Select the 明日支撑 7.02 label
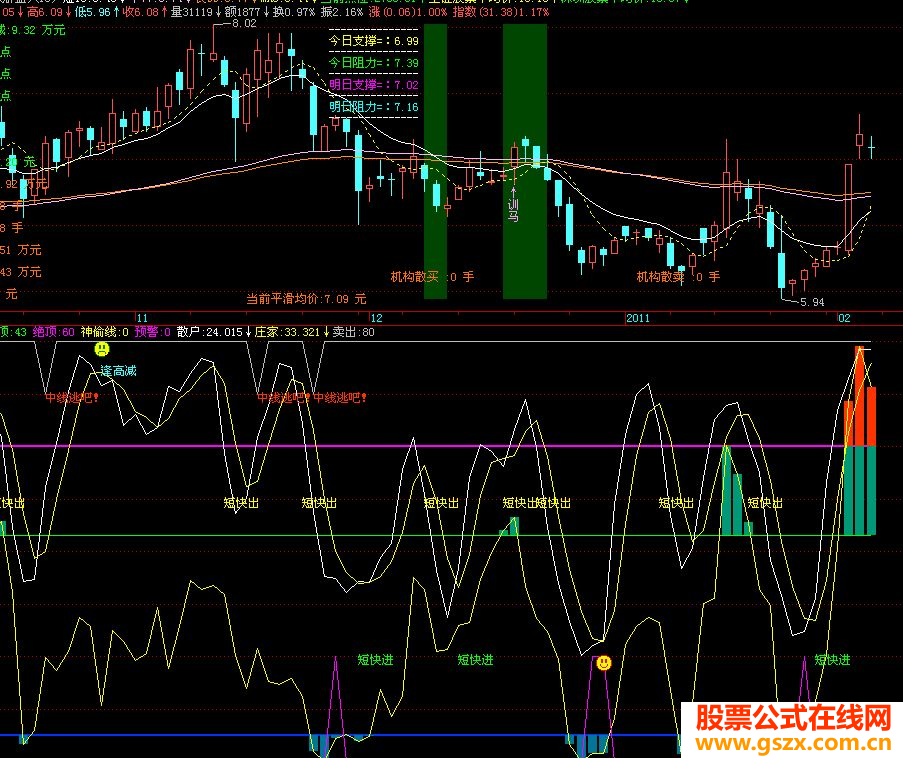 pyautogui.click(x=374, y=85)
